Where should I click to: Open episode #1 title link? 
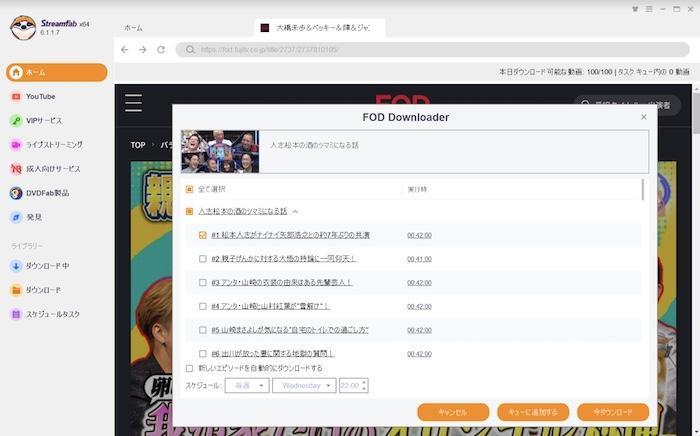pos(290,235)
